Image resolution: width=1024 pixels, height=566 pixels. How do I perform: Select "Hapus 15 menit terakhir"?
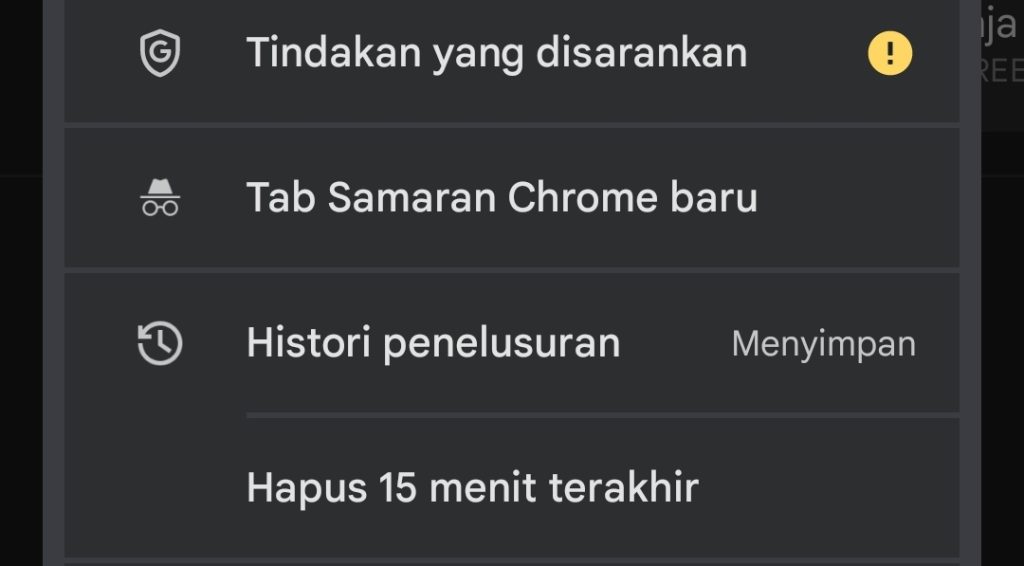(472, 488)
